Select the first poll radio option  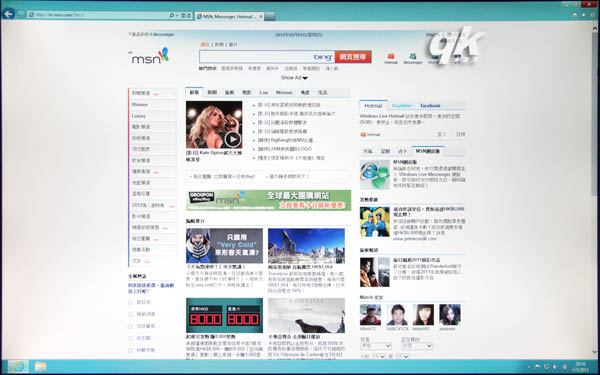(130, 302)
